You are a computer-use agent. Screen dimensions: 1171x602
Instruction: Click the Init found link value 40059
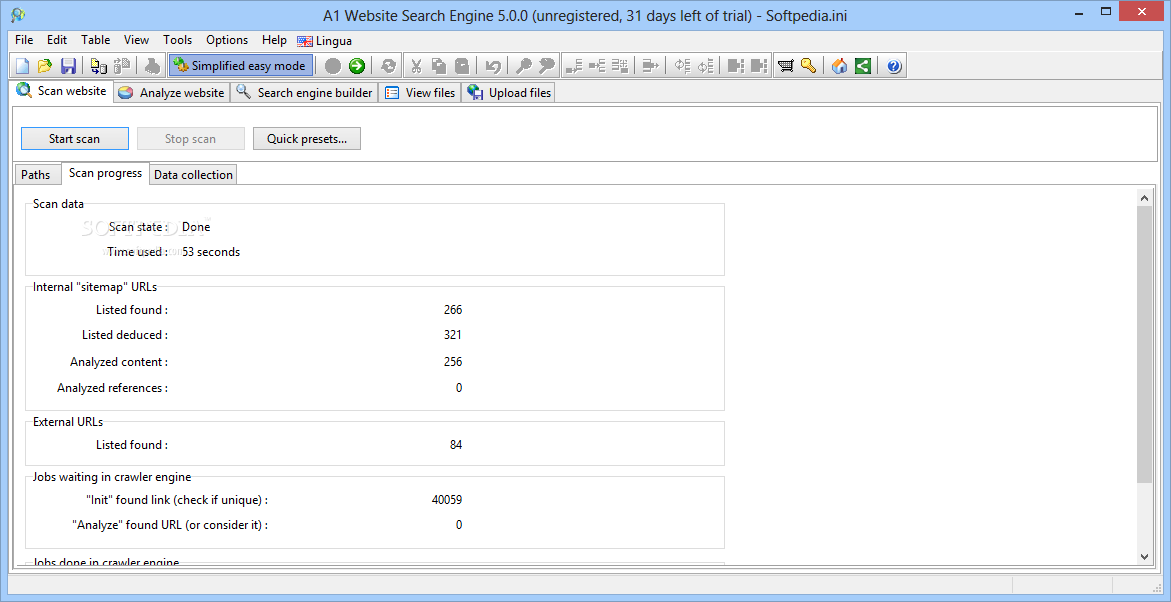tap(447, 500)
